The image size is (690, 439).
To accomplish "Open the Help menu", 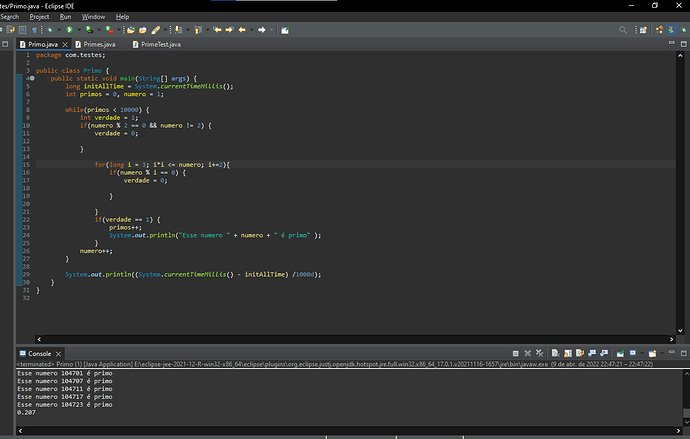I will pos(122,17).
